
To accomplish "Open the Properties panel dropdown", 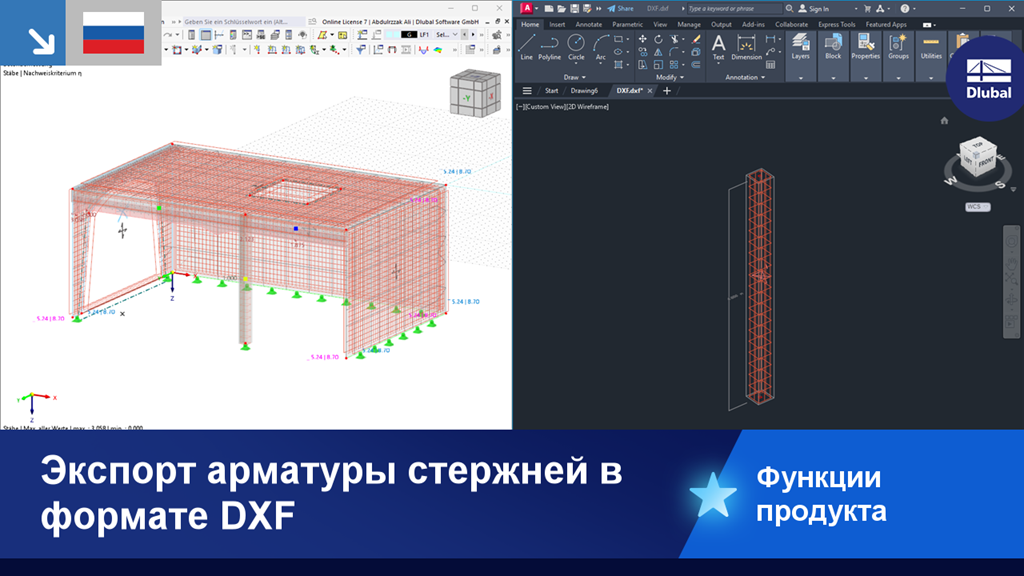I will tap(866, 78).
